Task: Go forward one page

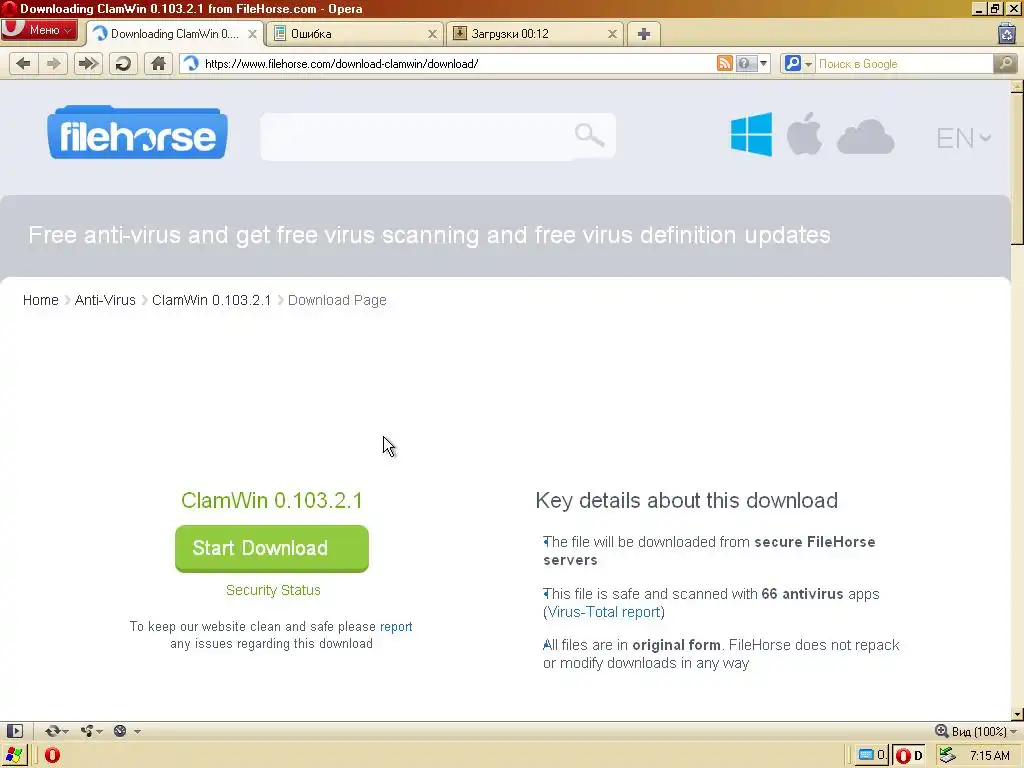Action: click(54, 63)
